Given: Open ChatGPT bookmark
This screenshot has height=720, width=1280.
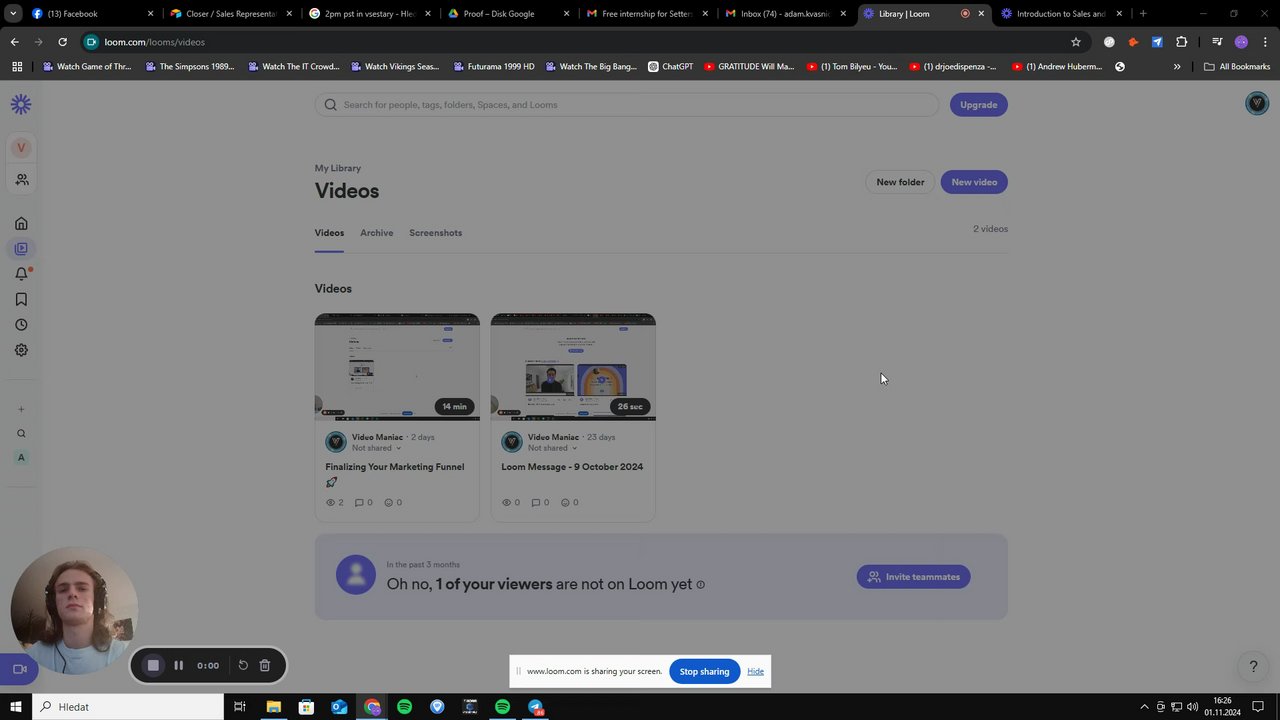Looking at the screenshot, I should [670, 66].
